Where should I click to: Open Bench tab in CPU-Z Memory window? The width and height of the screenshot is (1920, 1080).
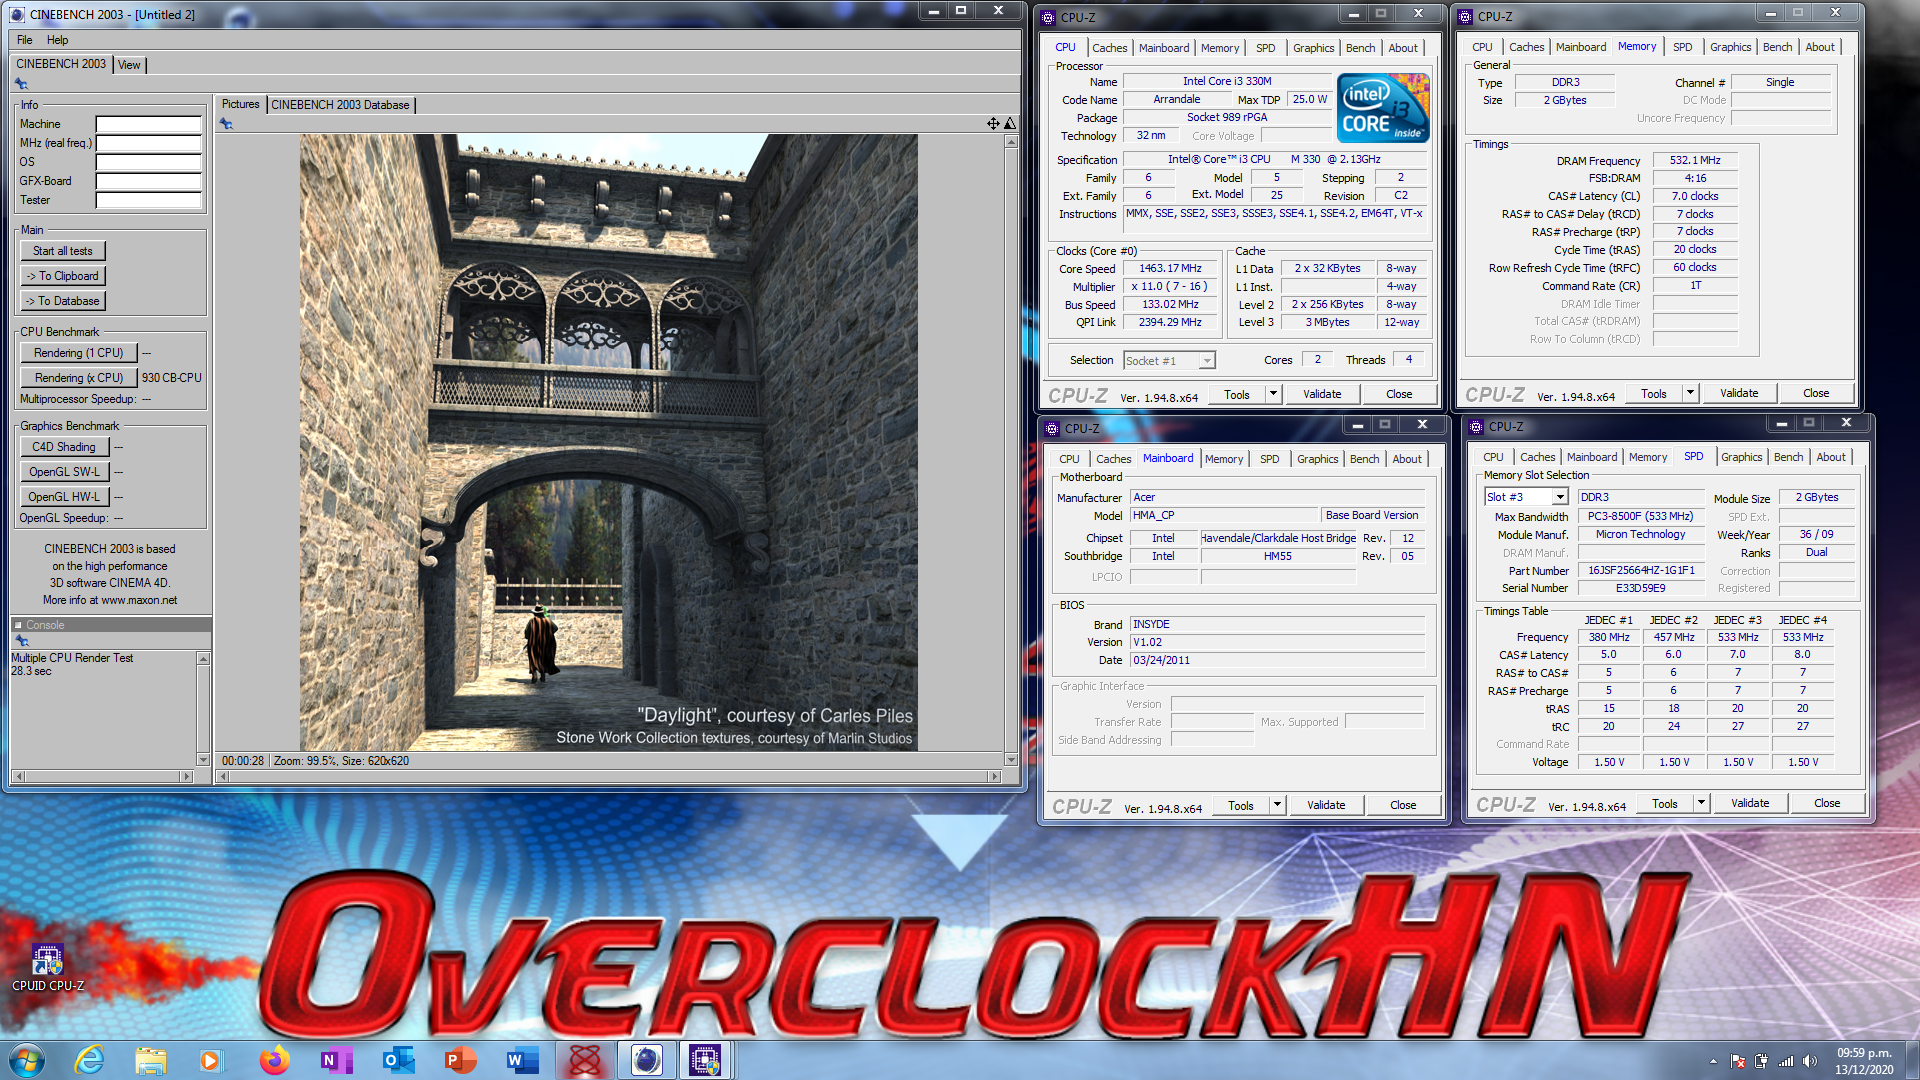[x=1777, y=47]
